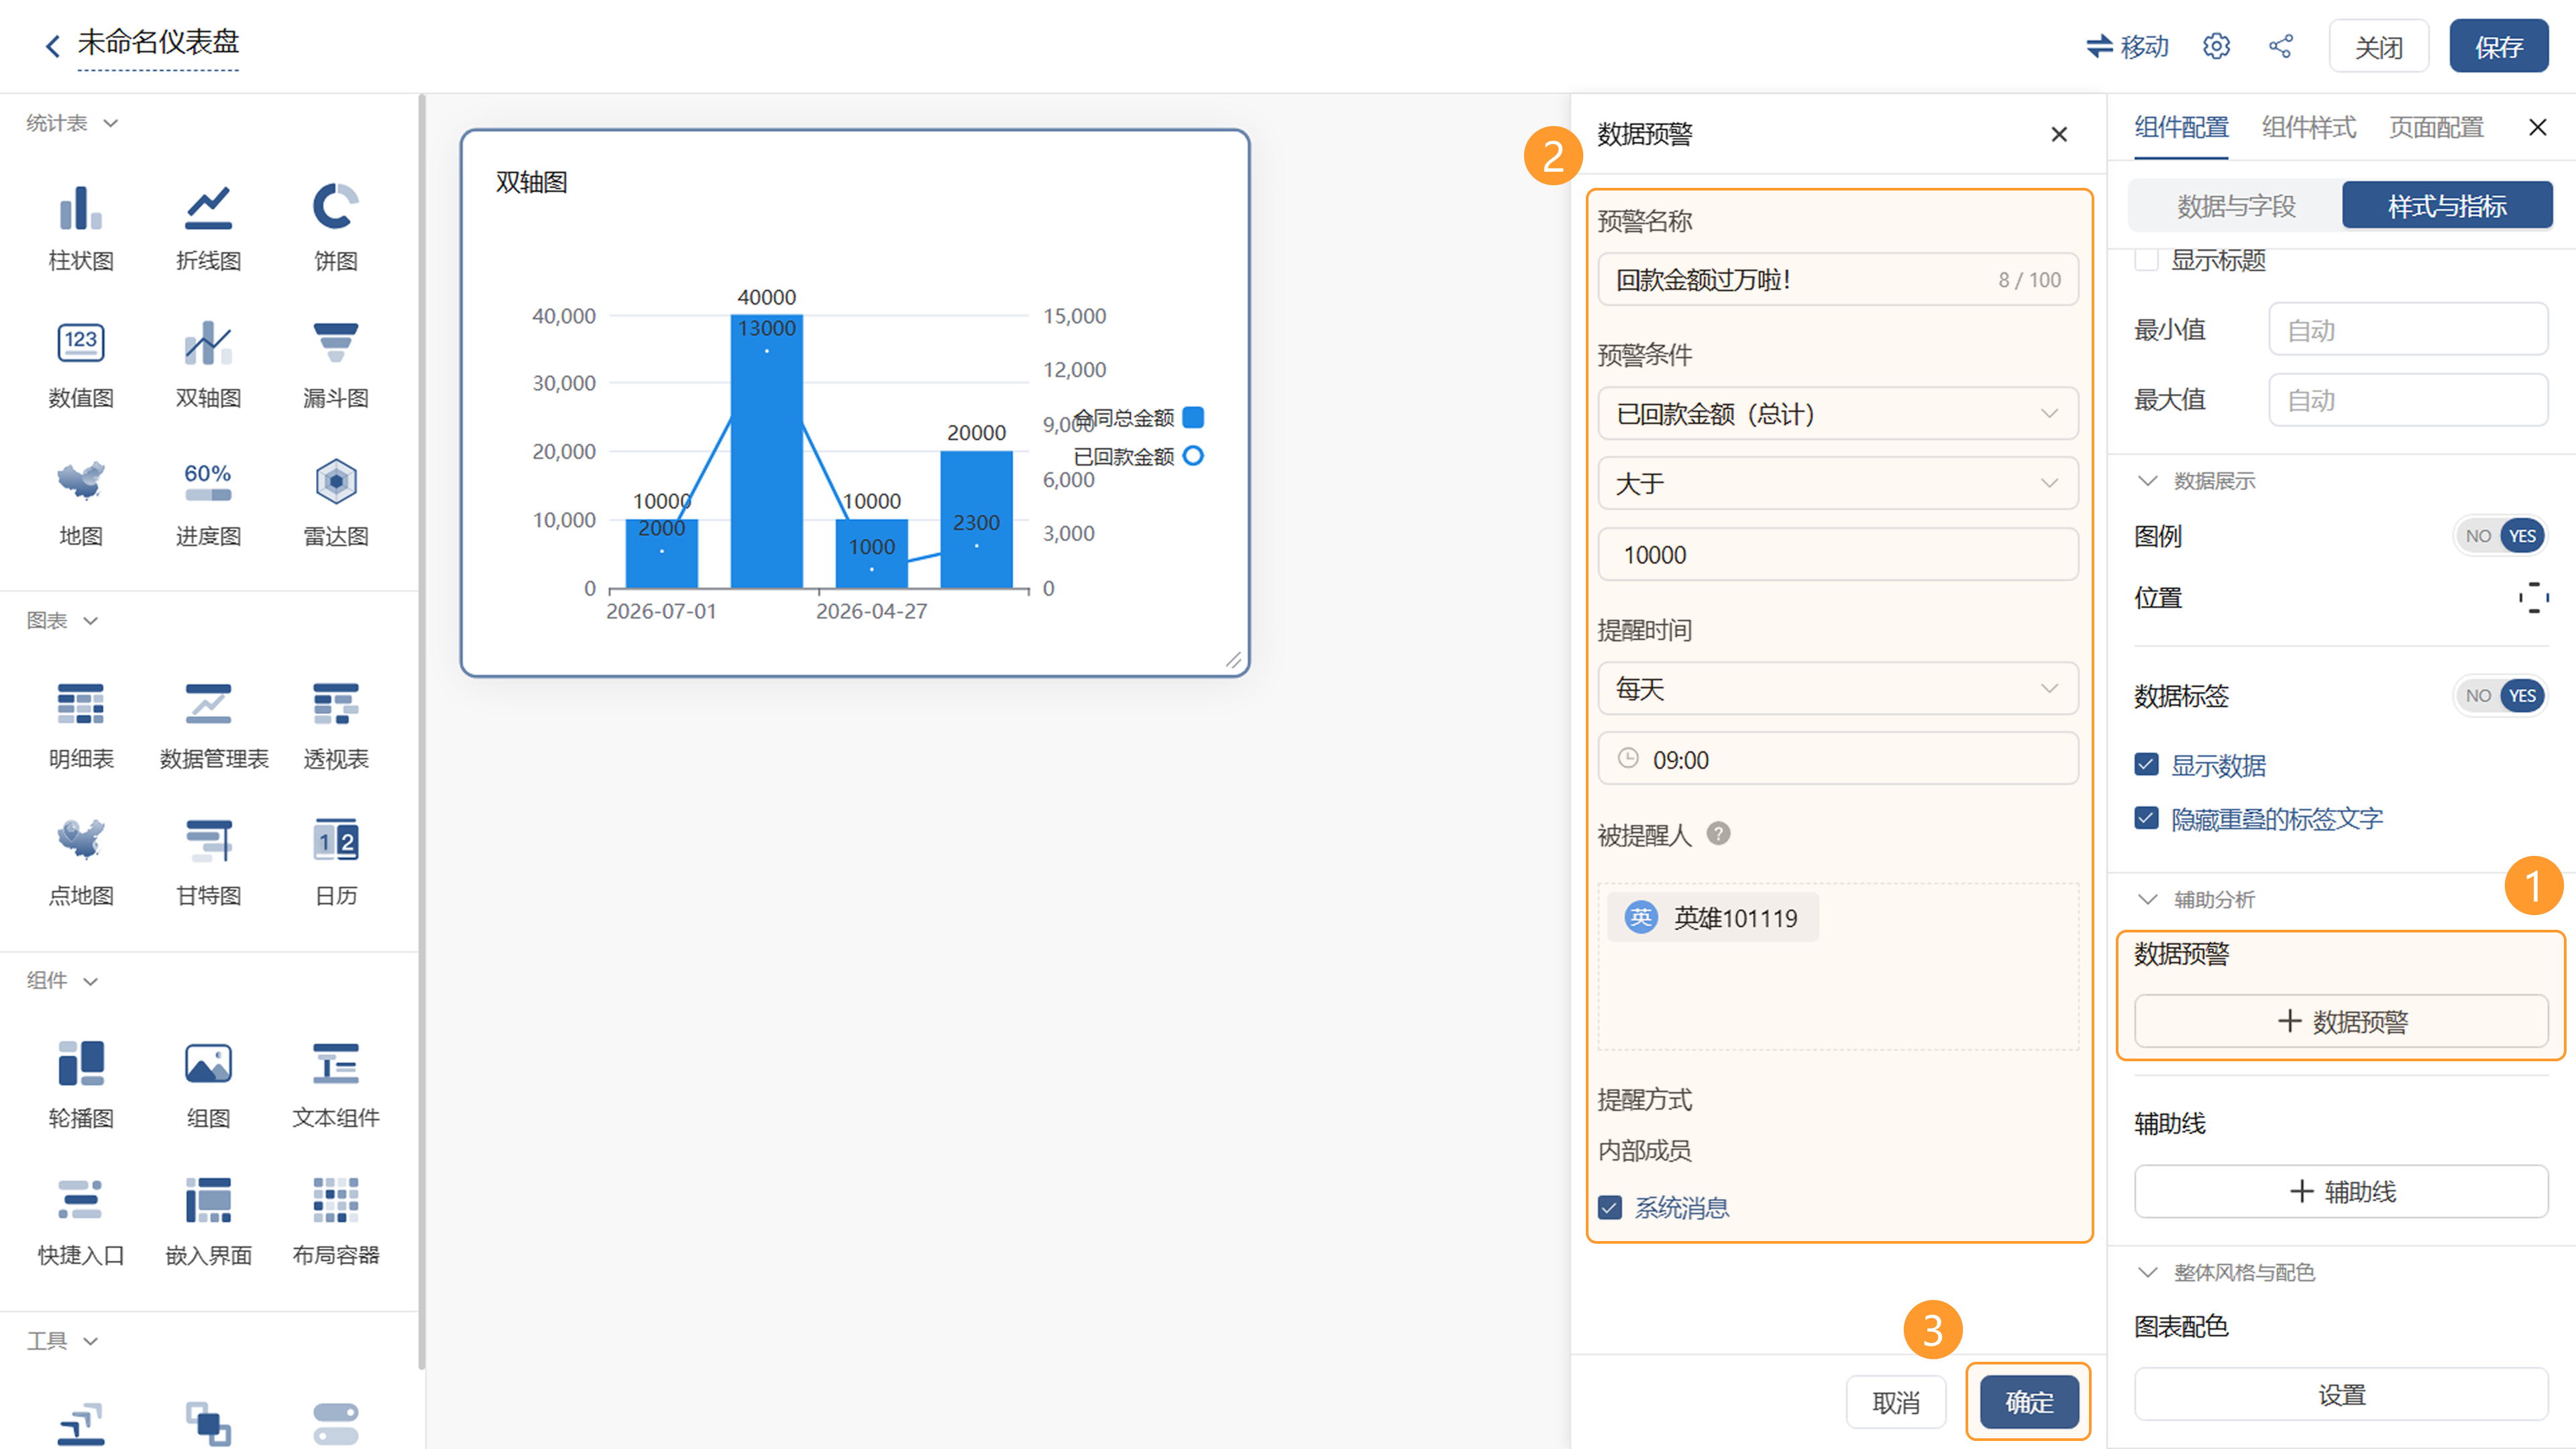Add a 漏斗图 funnel chart component

click(336, 365)
